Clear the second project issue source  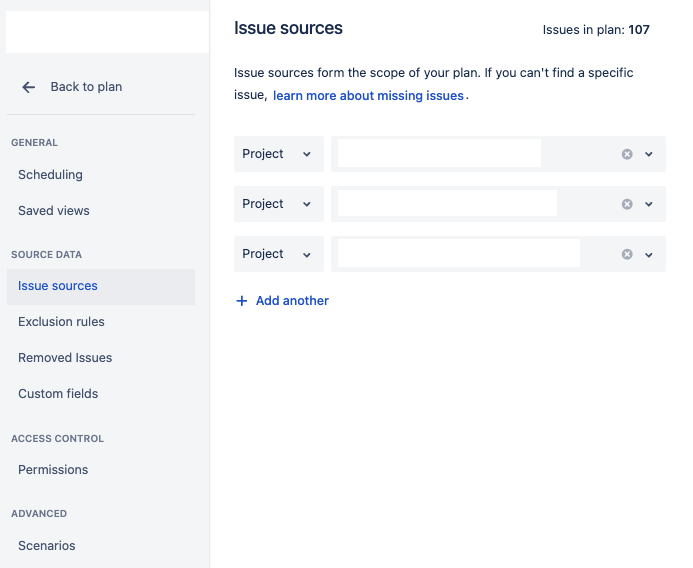click(627, 204)
